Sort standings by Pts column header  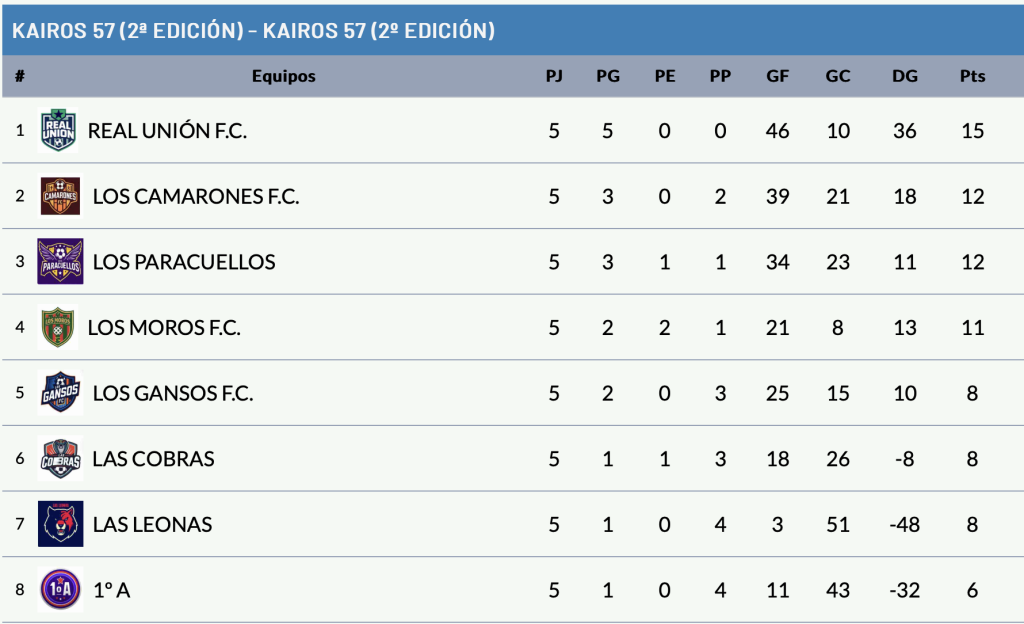point(972,76)
